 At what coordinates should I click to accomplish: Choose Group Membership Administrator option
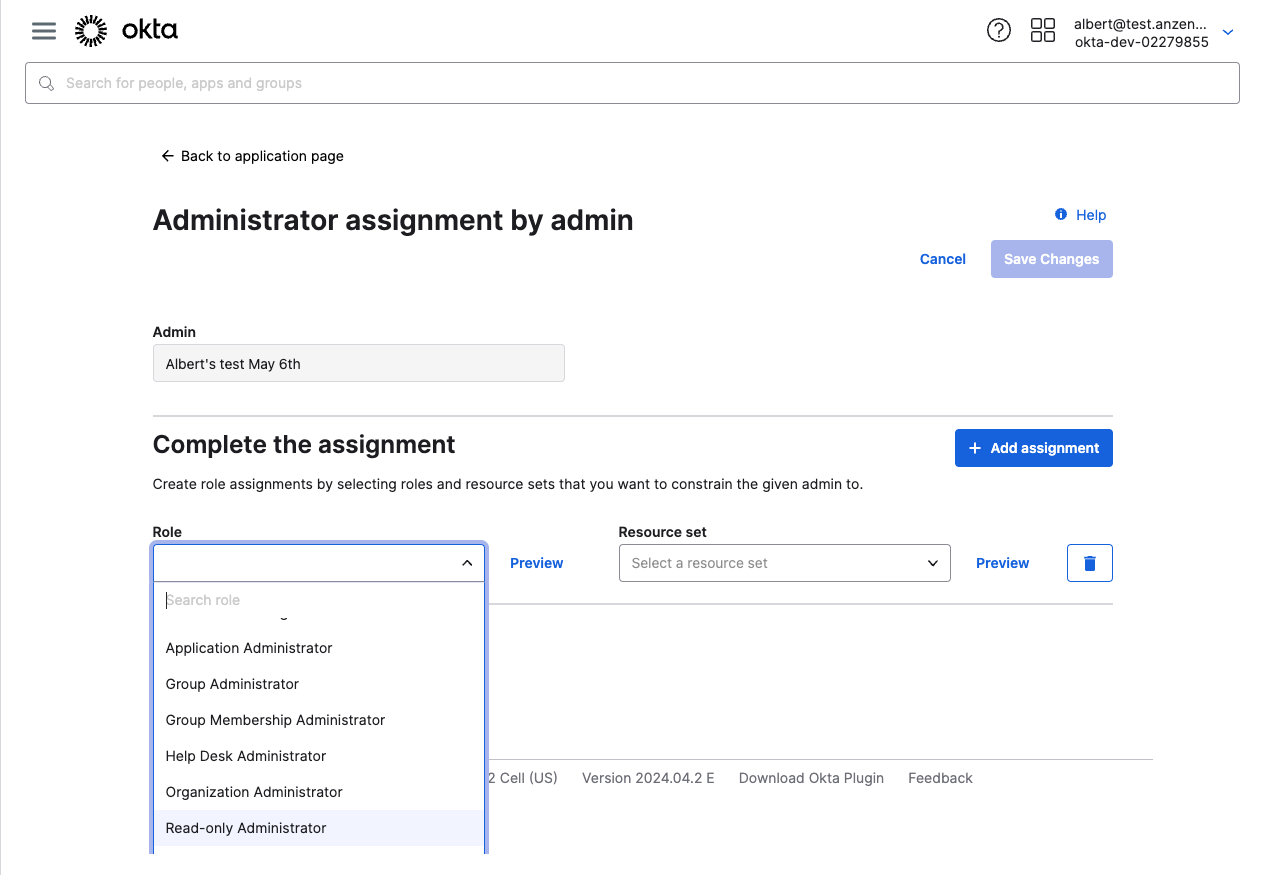click(275, 720)
